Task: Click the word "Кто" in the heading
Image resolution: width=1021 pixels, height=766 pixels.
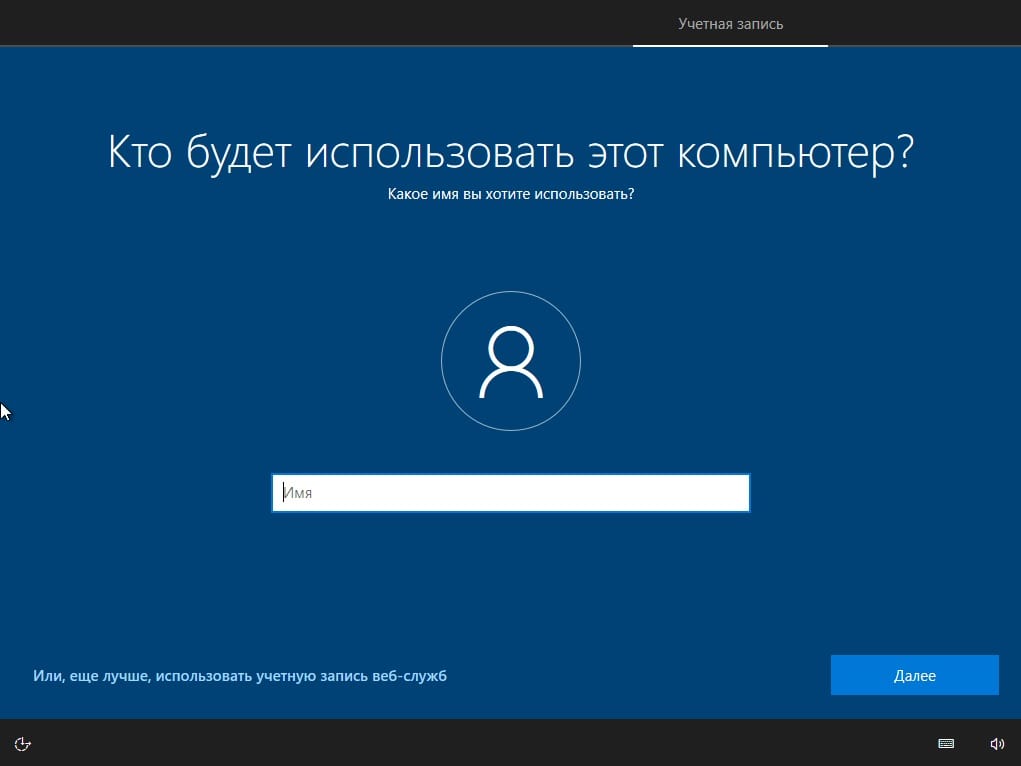Action: (x=139, y=153)
